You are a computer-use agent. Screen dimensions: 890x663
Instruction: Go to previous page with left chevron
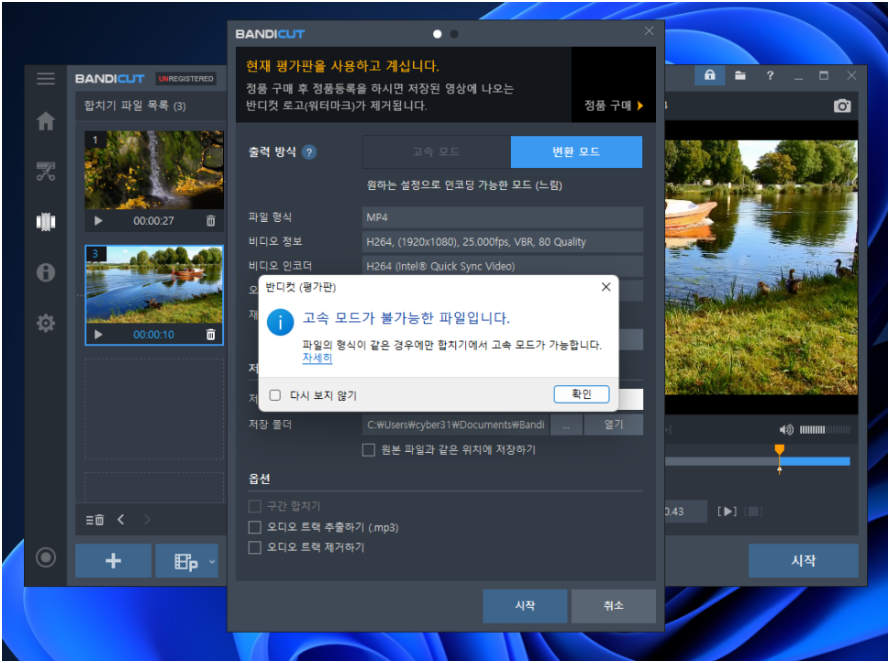coord(121,519)
